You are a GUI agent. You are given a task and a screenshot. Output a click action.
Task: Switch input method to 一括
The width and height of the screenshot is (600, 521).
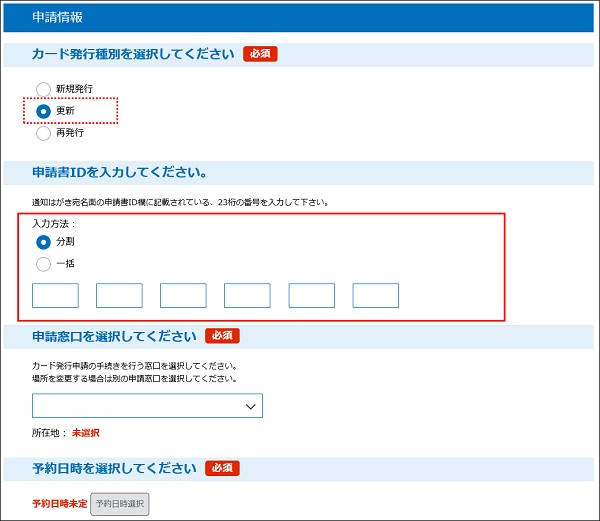pos(43,264)
